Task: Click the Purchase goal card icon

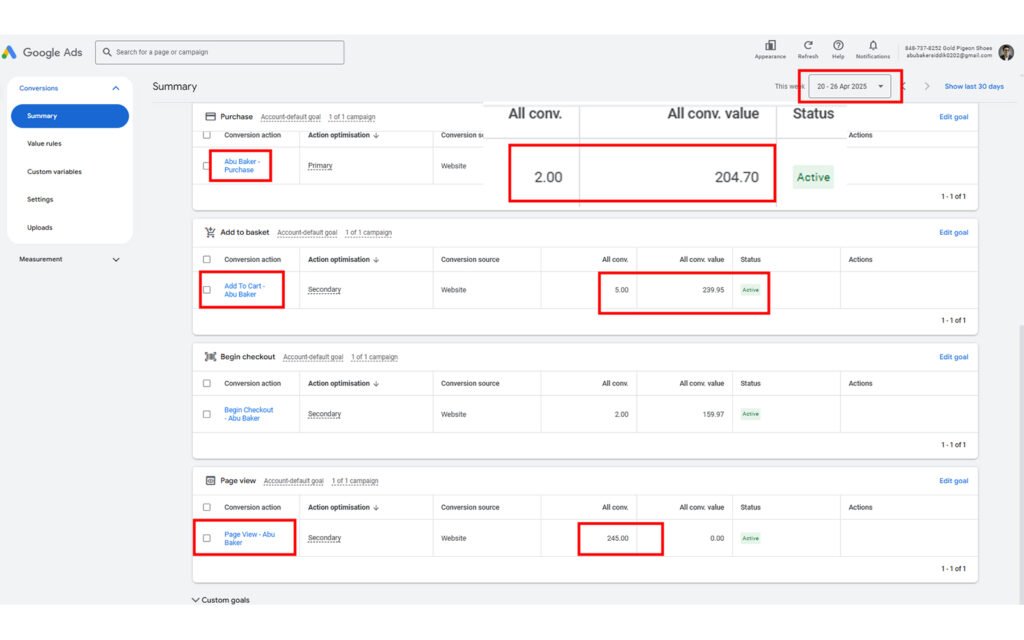Action: tap(210, 117)
